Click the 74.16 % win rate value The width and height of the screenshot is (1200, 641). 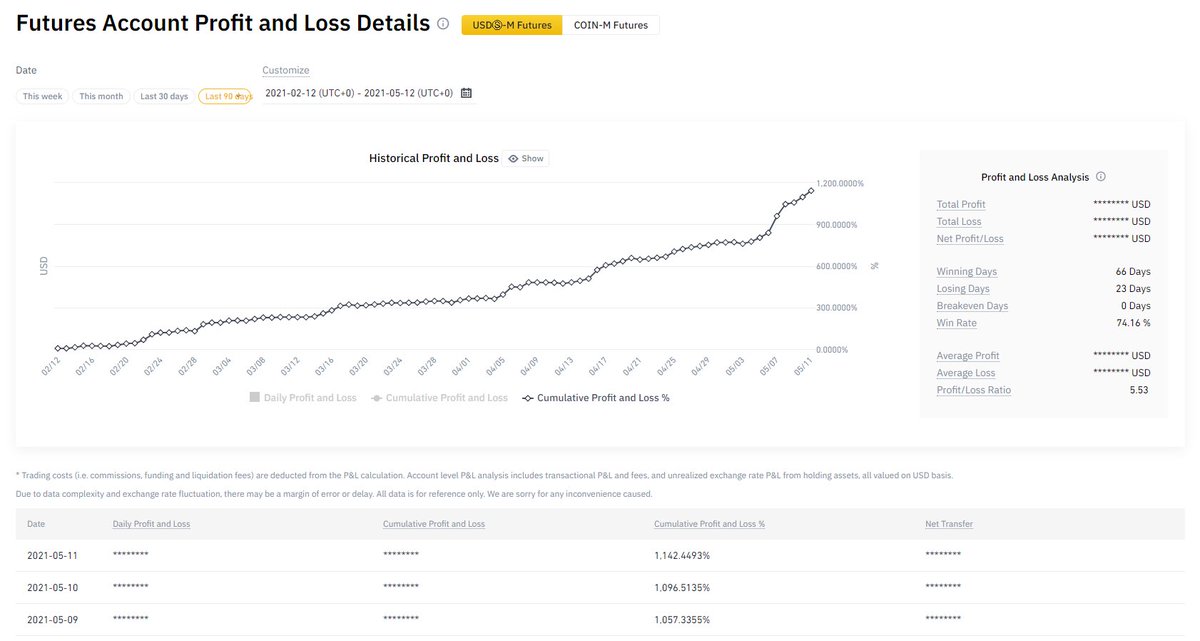(1133, 322)
